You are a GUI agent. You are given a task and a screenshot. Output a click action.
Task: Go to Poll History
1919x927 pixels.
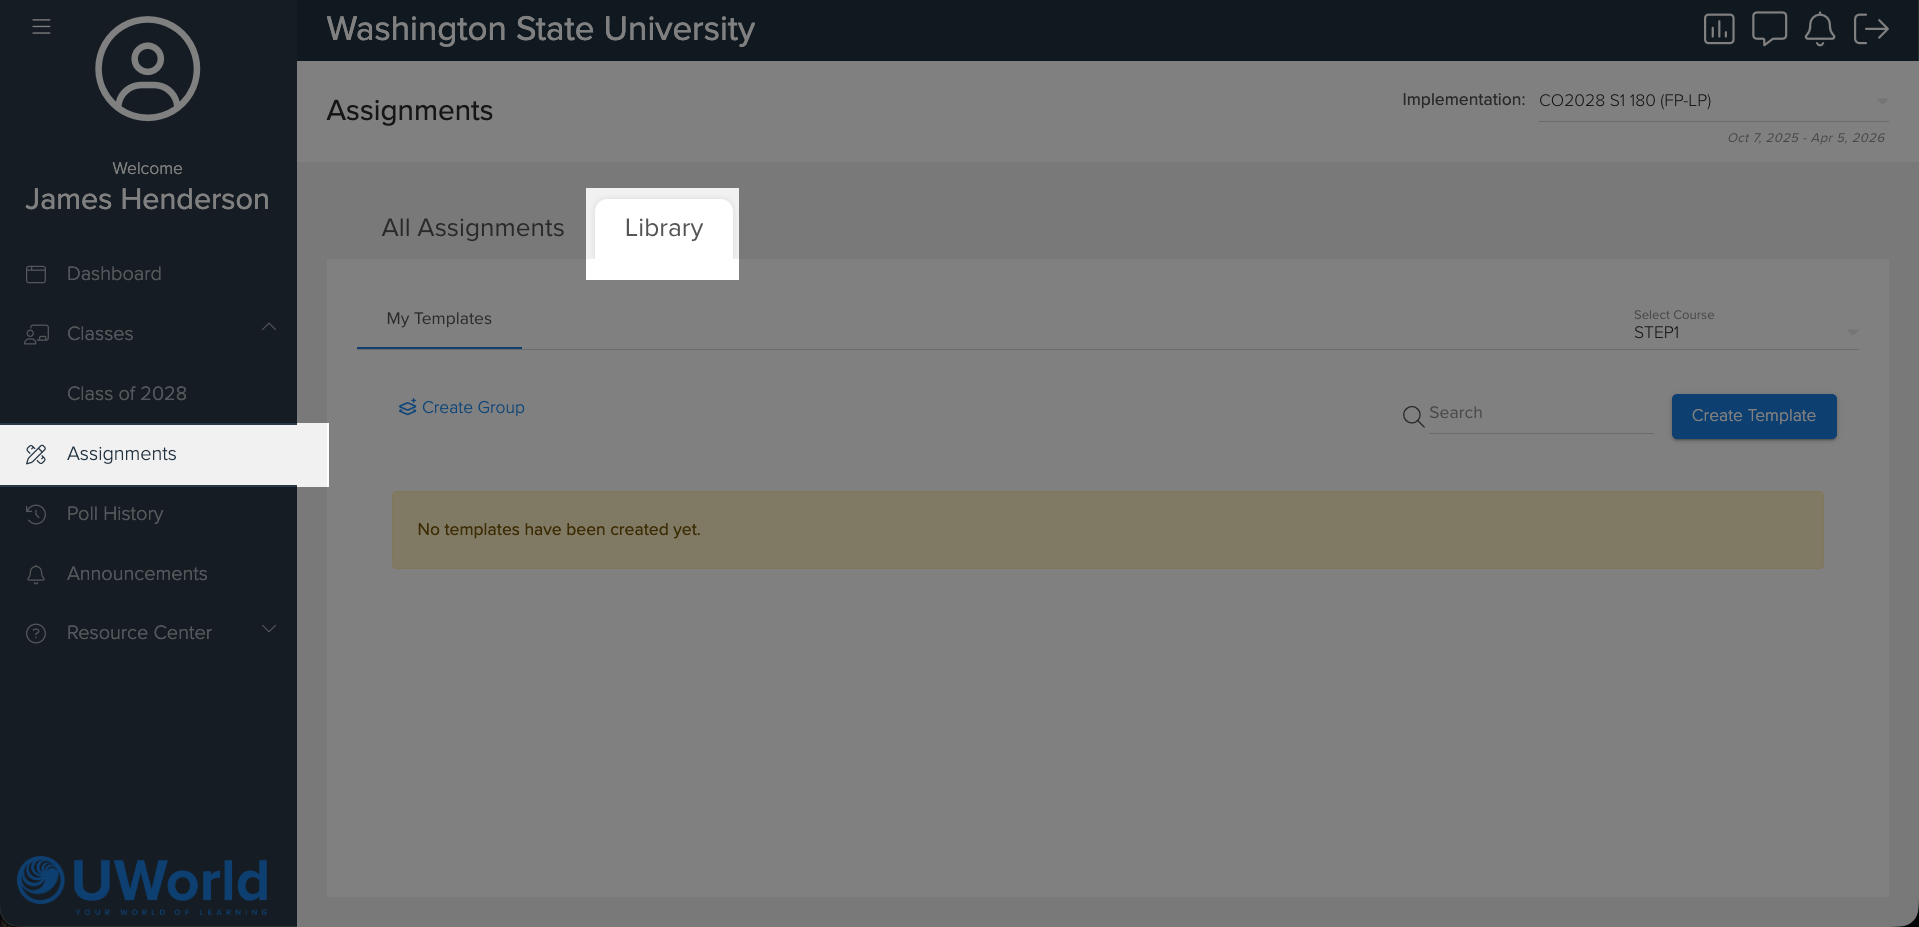[115, 514]
